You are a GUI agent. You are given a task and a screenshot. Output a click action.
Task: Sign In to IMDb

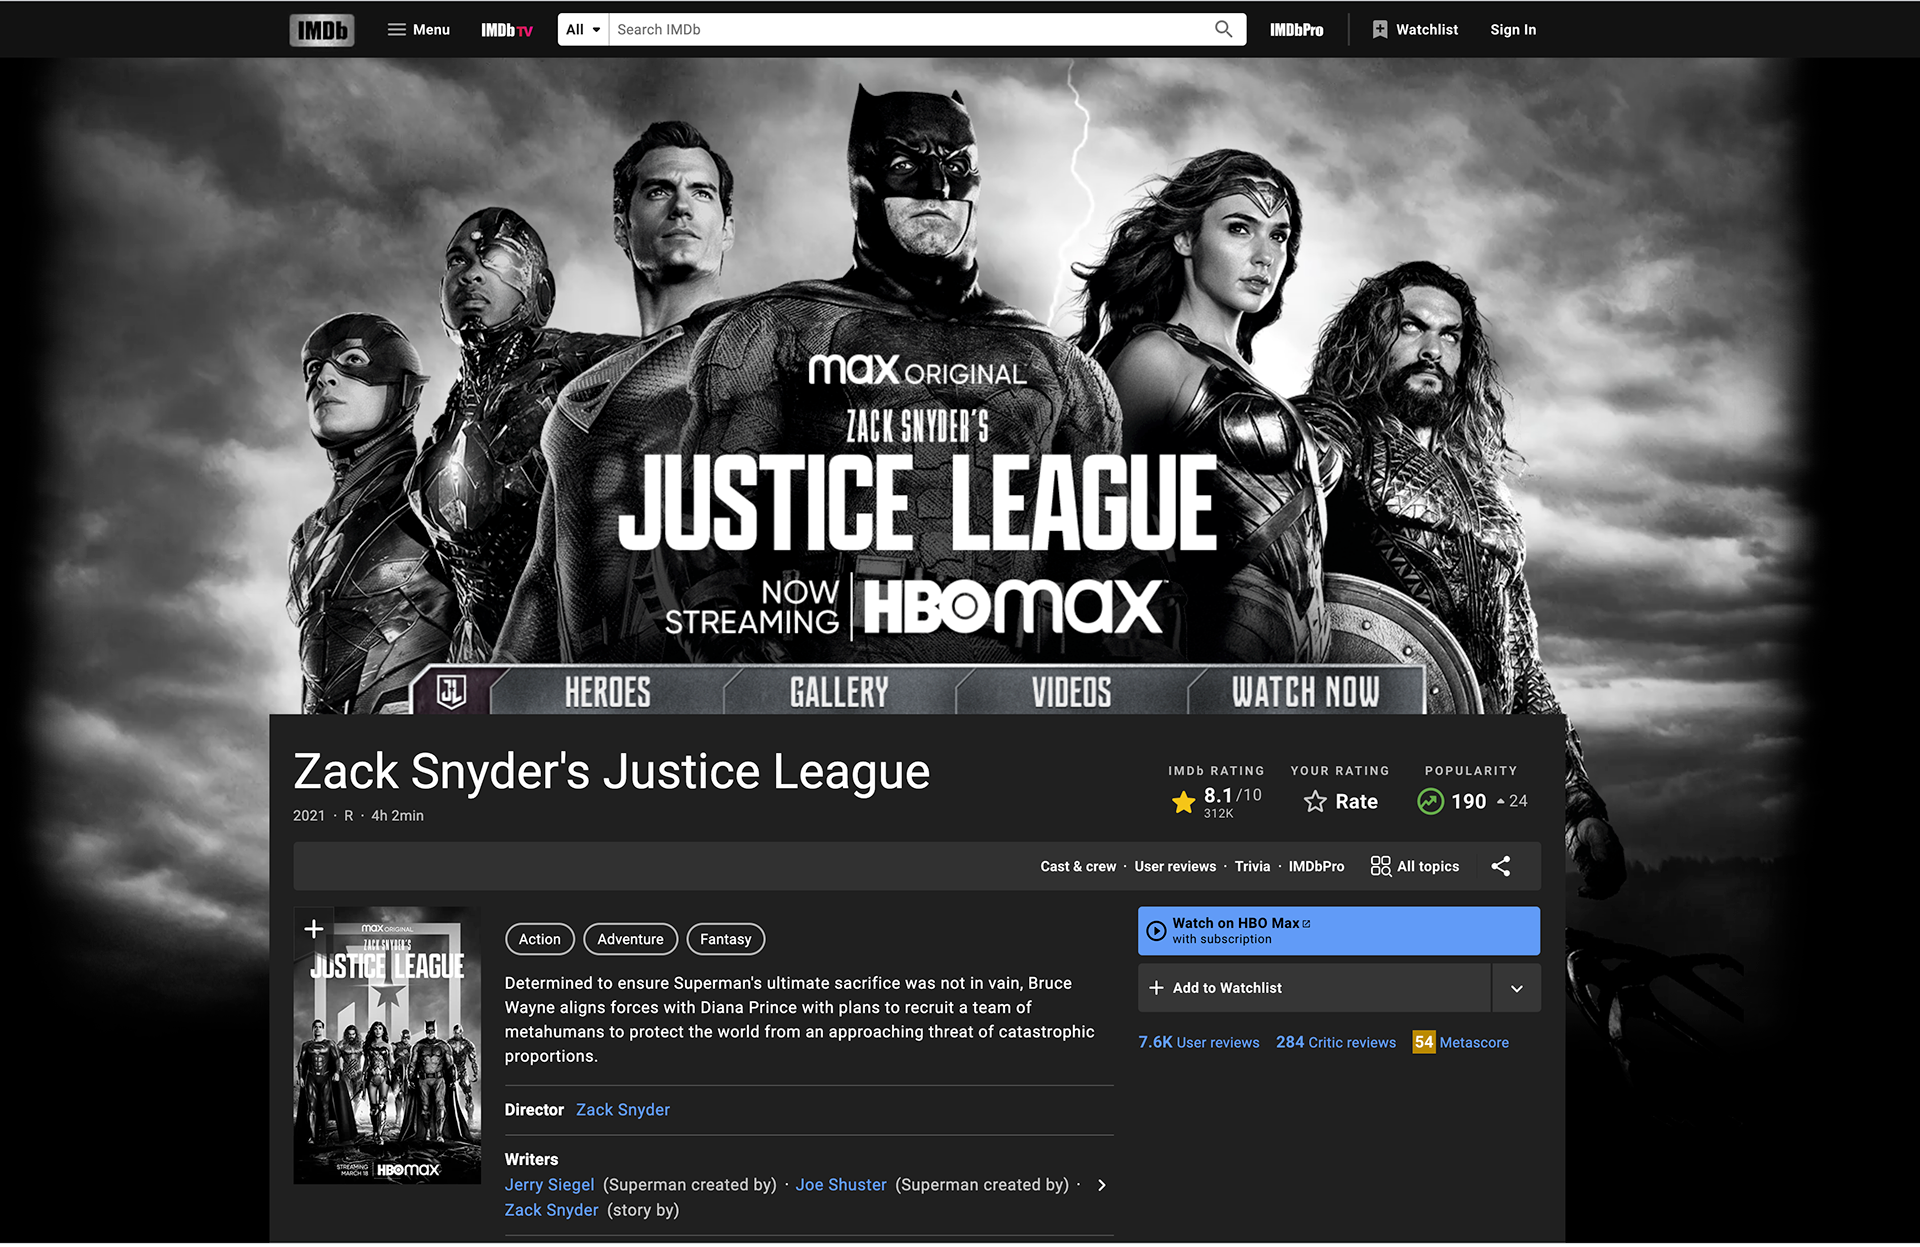pyautogui.click(x=1513, y=30)
